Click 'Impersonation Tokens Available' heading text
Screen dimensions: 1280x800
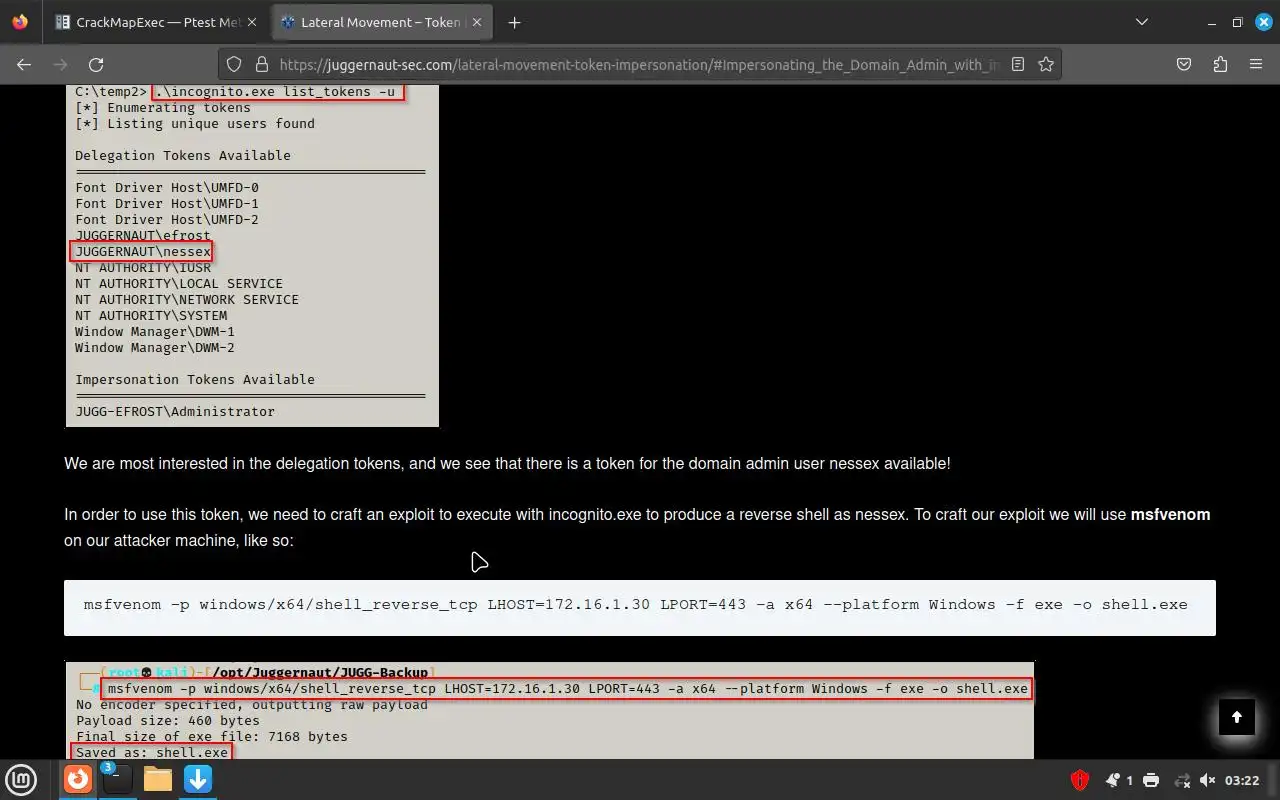[x=195, y=379]
